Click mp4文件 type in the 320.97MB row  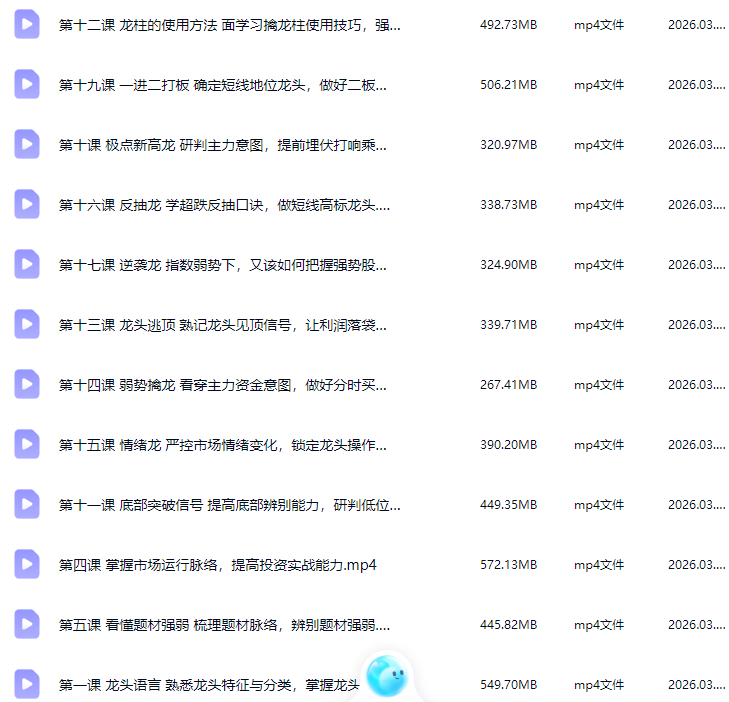tap(598, 145)
